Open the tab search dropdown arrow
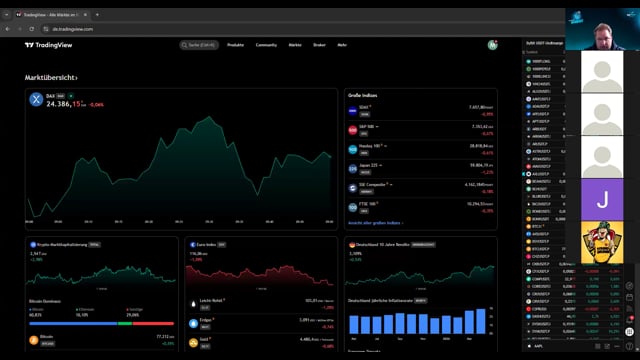 (7, 15)
